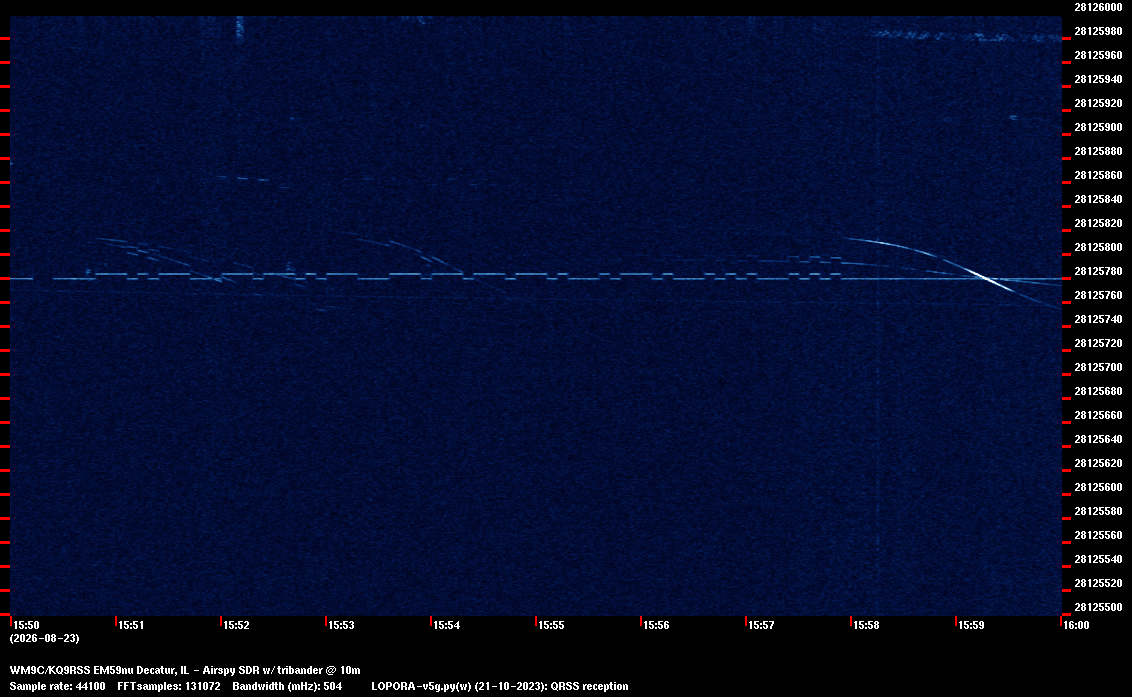The image size is (1132, 697).
Task: Click the 28125580 frequency label
Action: [x=1098, y=511]
